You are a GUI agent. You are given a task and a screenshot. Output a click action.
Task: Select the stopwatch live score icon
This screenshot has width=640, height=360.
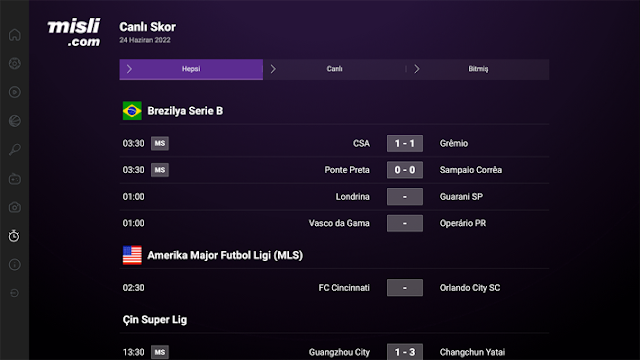point(14,236)
